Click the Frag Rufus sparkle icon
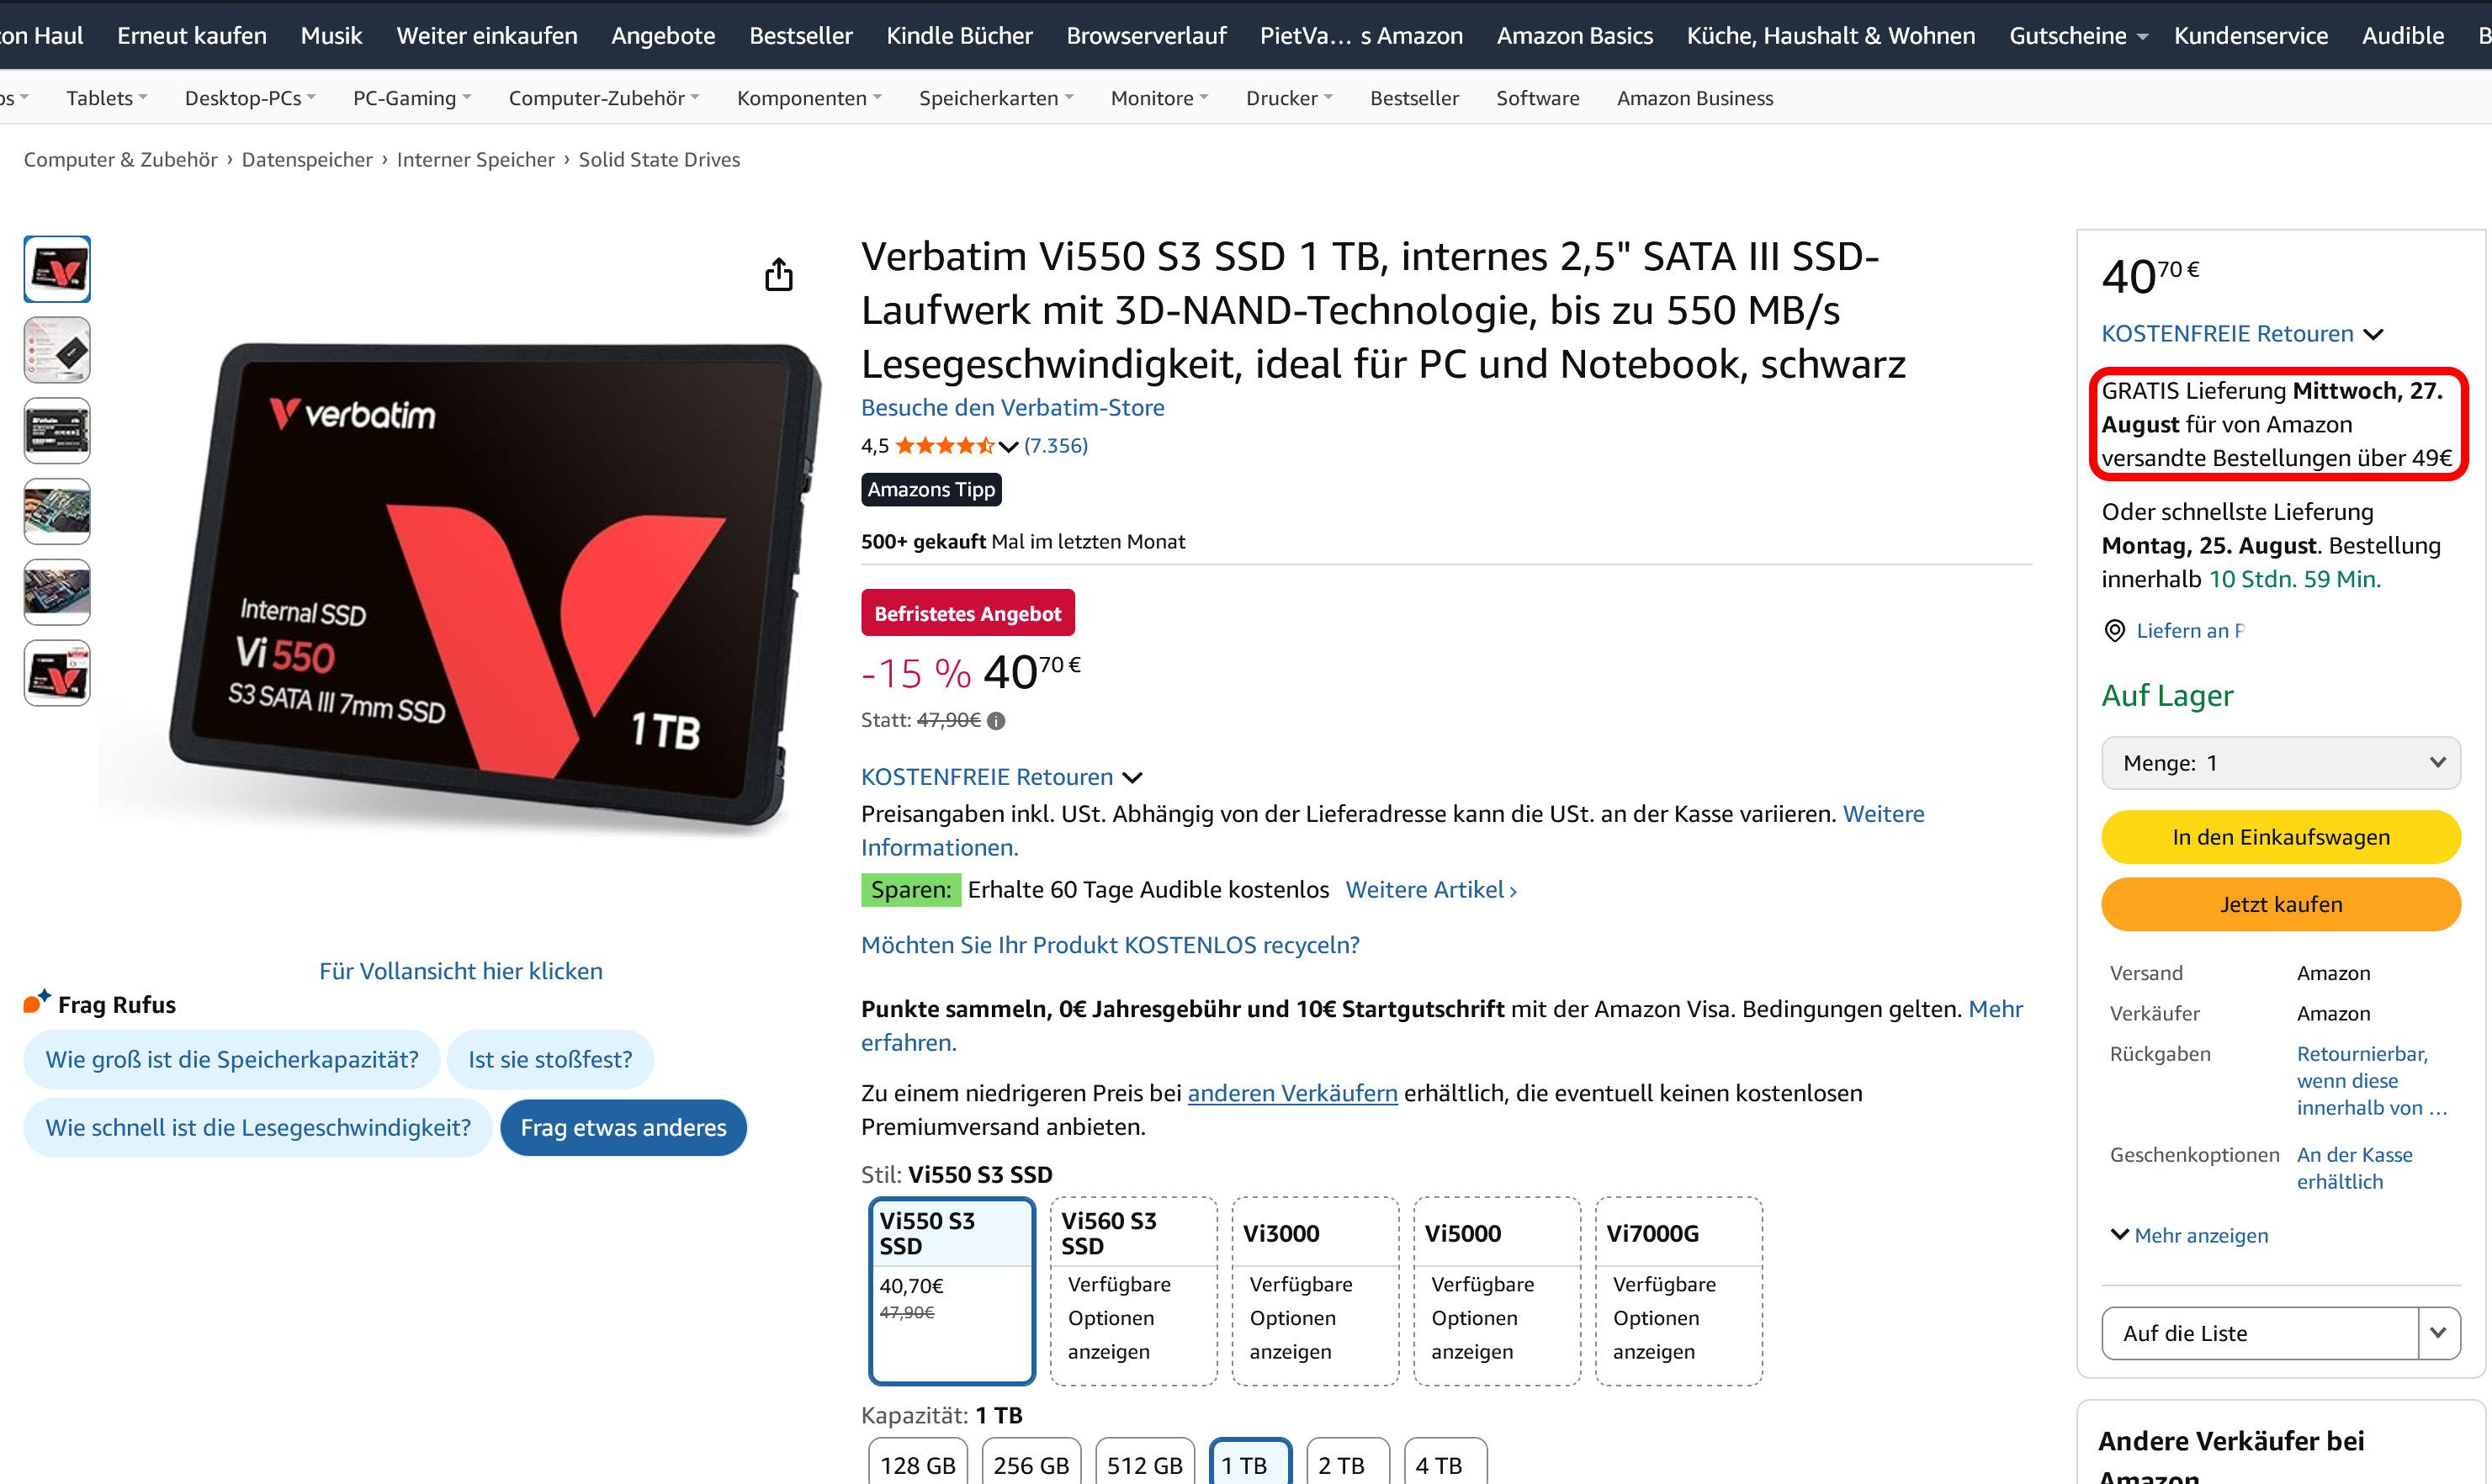This screenshot has width=2492, height=1484. (x=37, y=1001)
